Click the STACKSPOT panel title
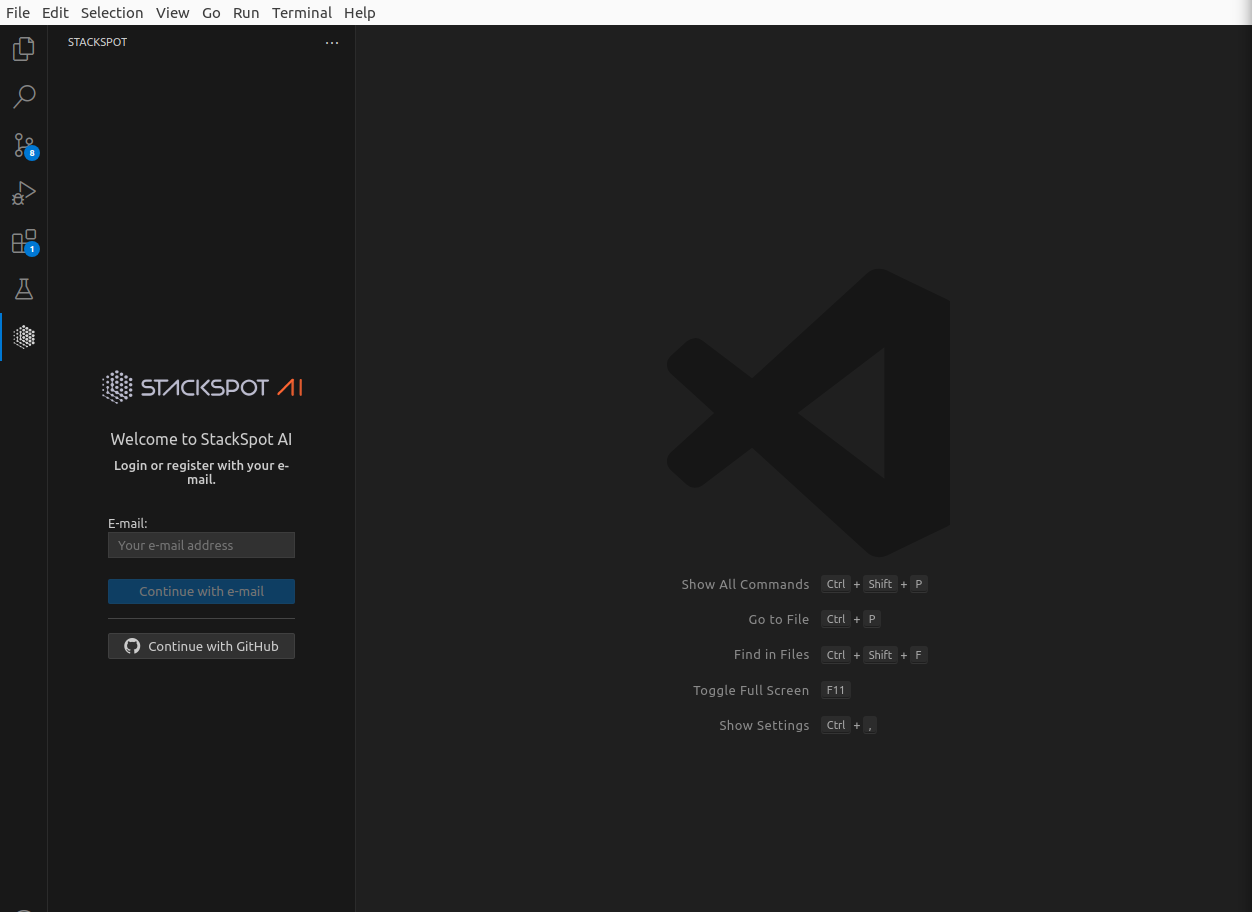This screenshot has height=912, width=1252. click(x=97, y=42)
